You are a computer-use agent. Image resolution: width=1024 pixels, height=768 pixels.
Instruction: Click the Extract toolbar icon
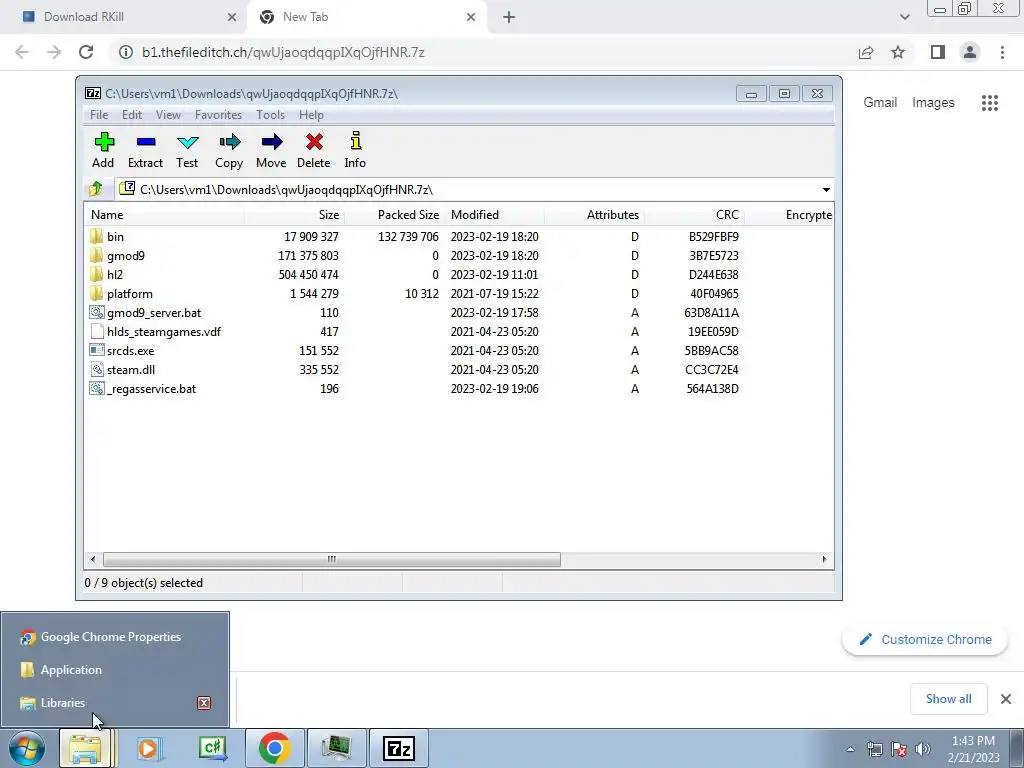145,150
